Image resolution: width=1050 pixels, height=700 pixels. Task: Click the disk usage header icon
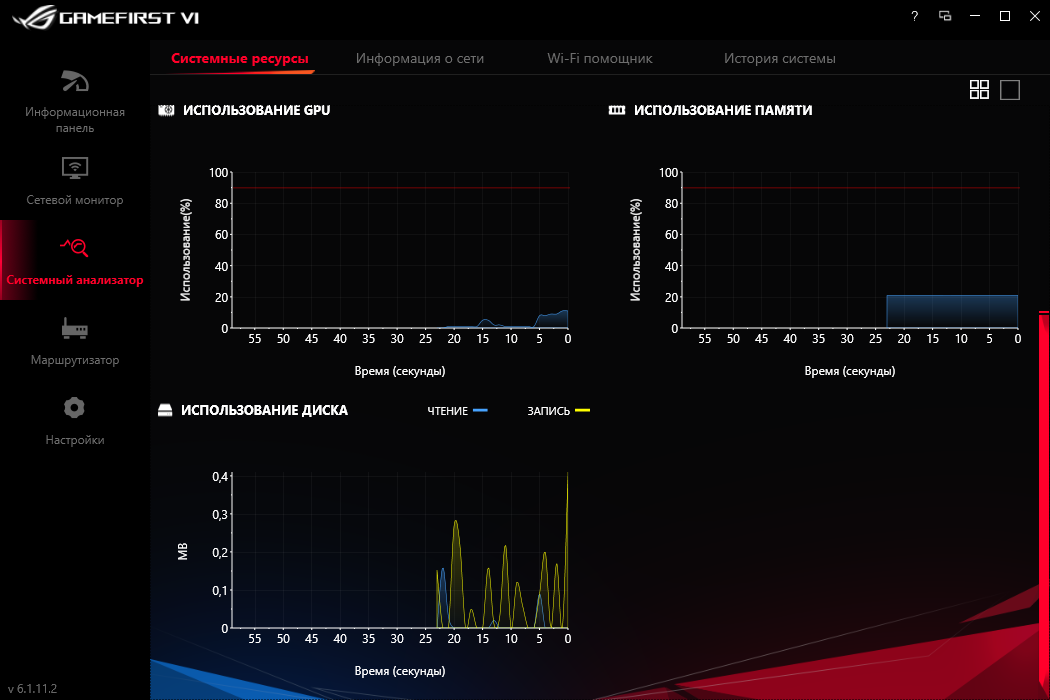165,411
